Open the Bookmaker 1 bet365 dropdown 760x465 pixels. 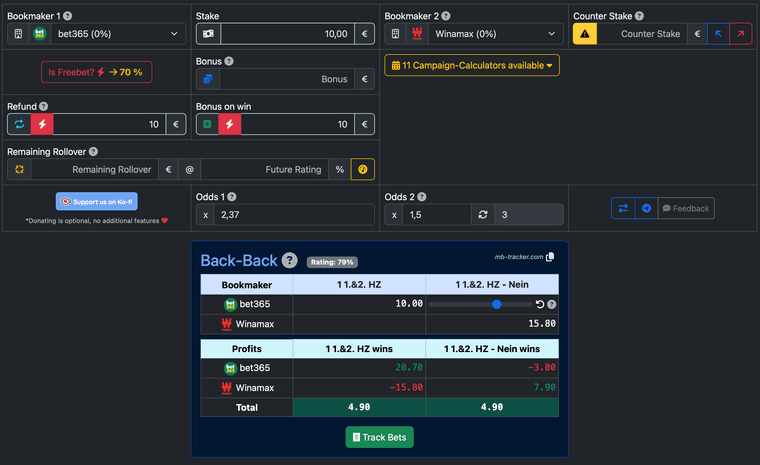click(107, 34)
